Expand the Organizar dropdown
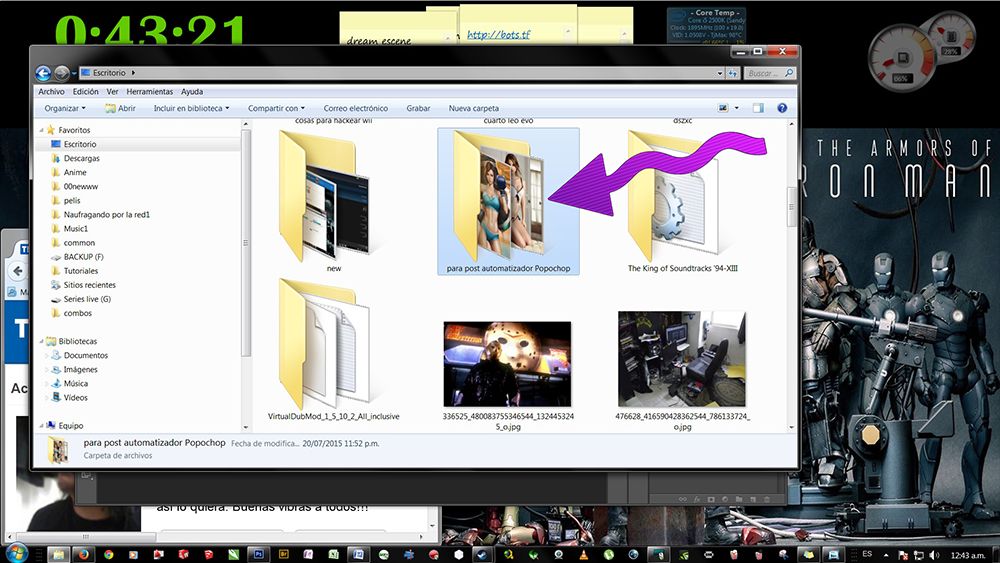 tap(64, 108)
